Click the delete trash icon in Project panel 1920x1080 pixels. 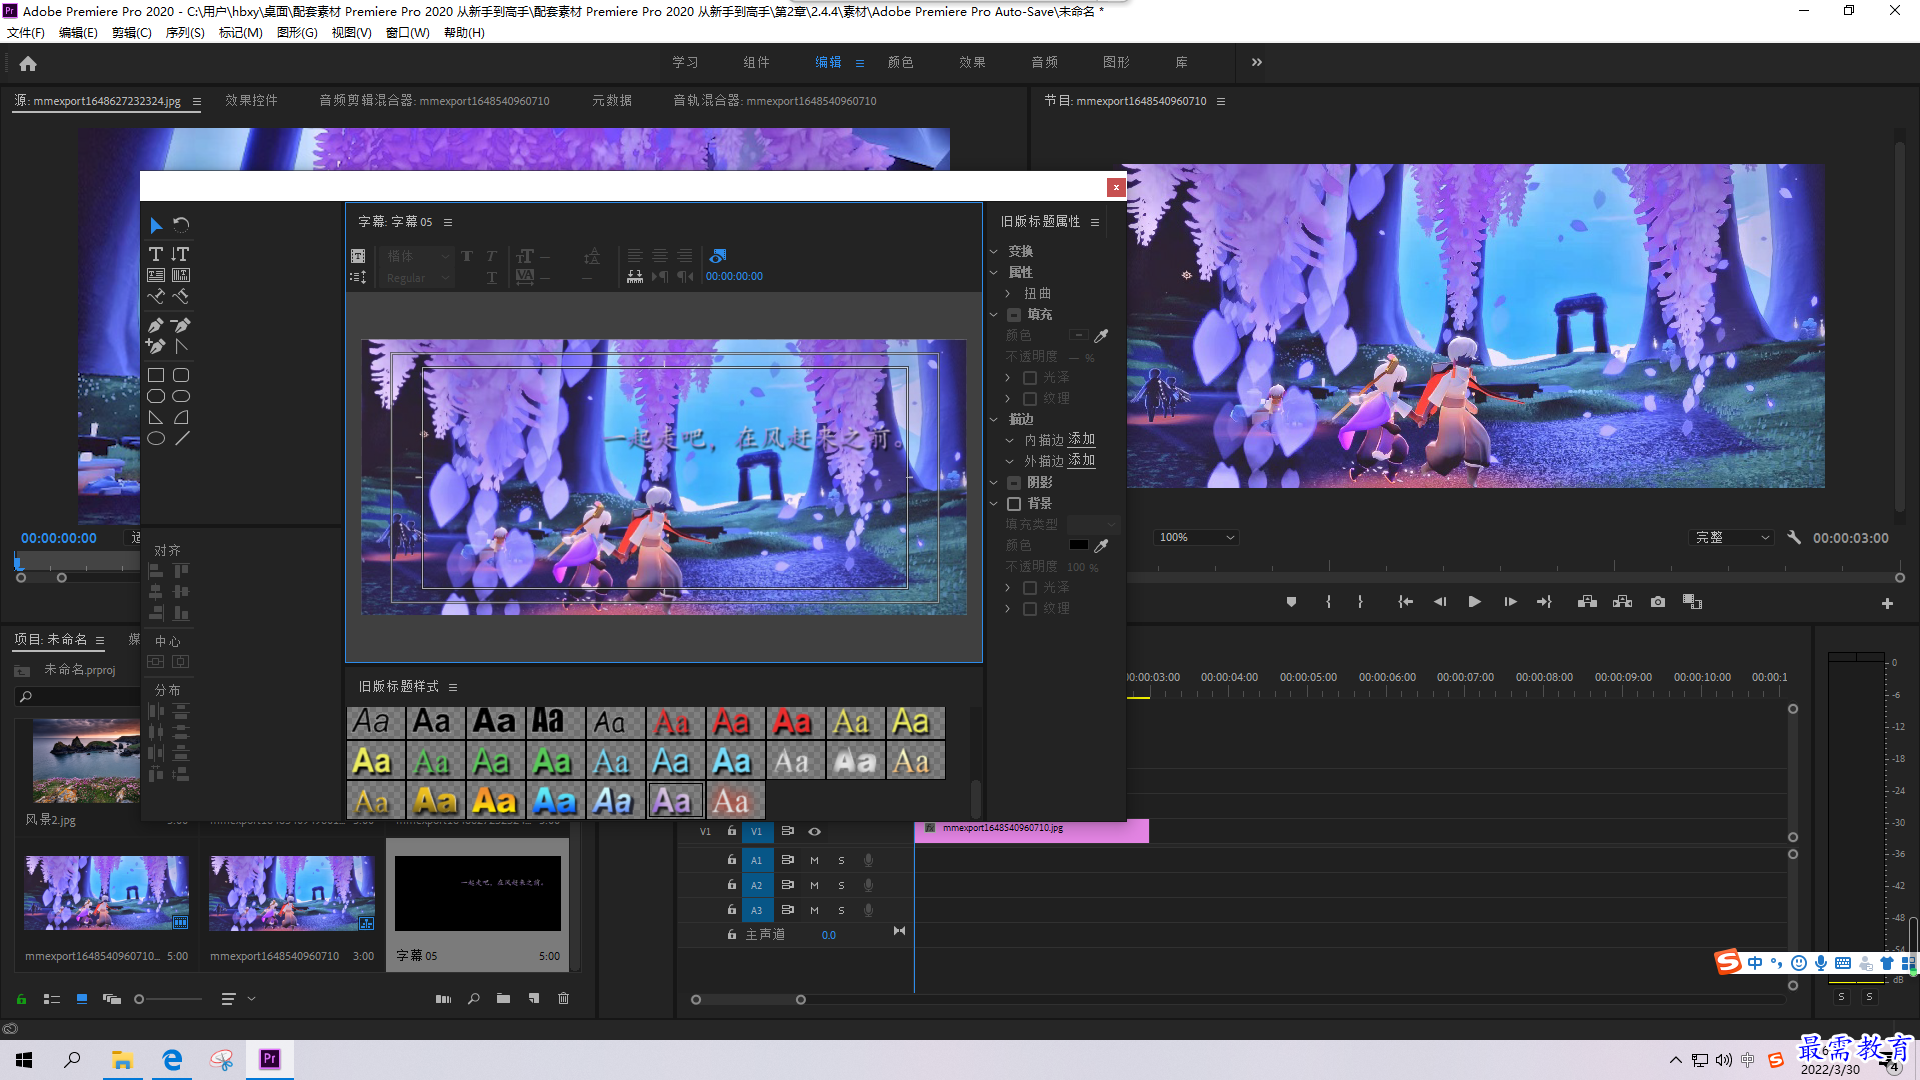point(563,998)
